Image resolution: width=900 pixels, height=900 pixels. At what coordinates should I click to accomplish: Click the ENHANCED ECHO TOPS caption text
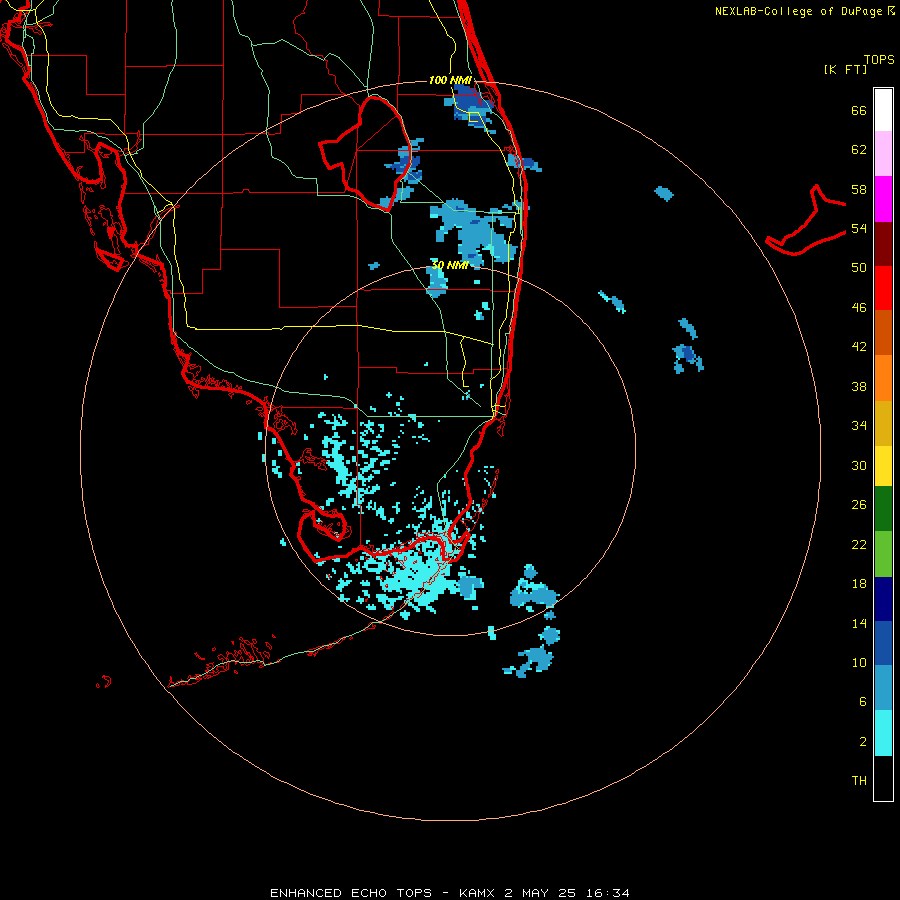coord(351,893)
